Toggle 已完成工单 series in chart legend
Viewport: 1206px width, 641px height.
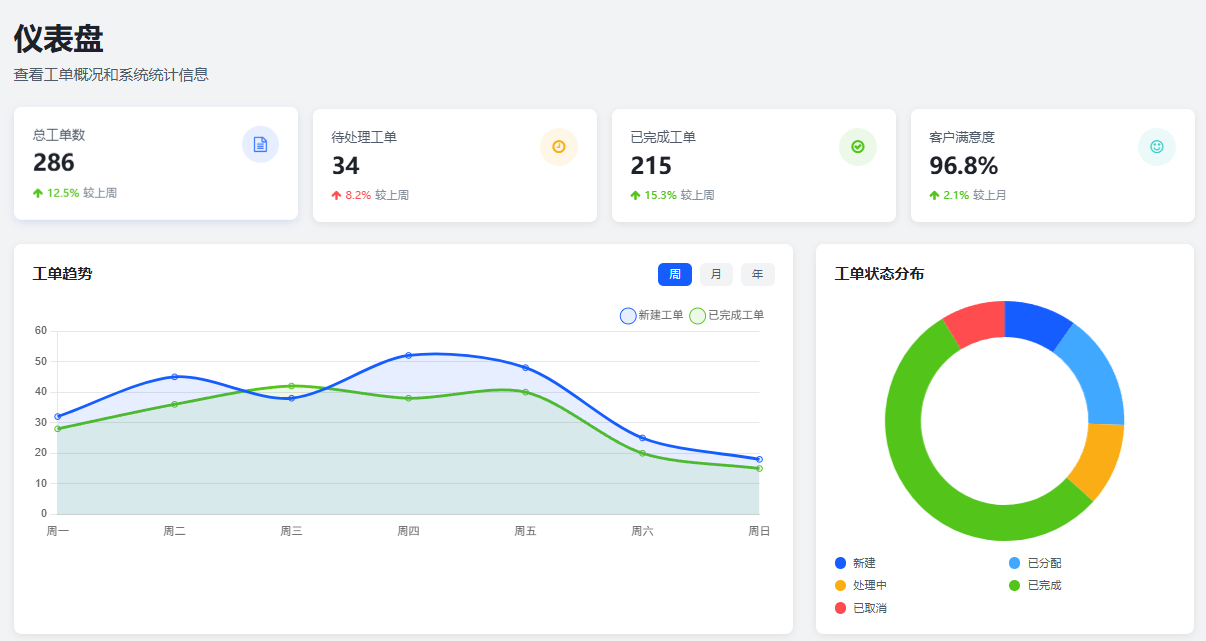727,316
